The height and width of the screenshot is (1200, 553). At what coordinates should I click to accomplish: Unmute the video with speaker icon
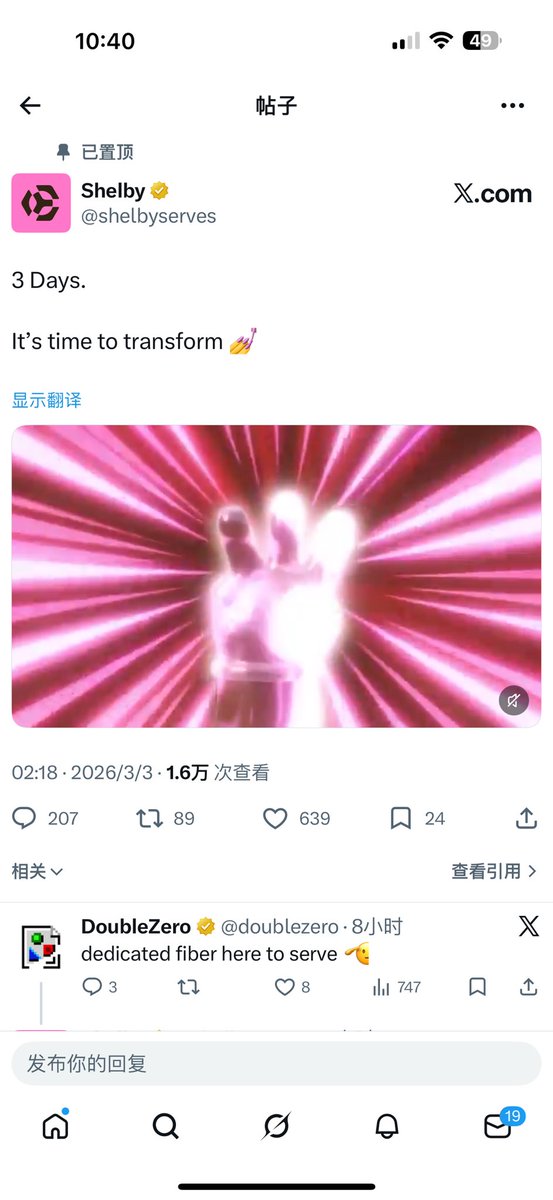pyautogui.click(x=514, y=700)
